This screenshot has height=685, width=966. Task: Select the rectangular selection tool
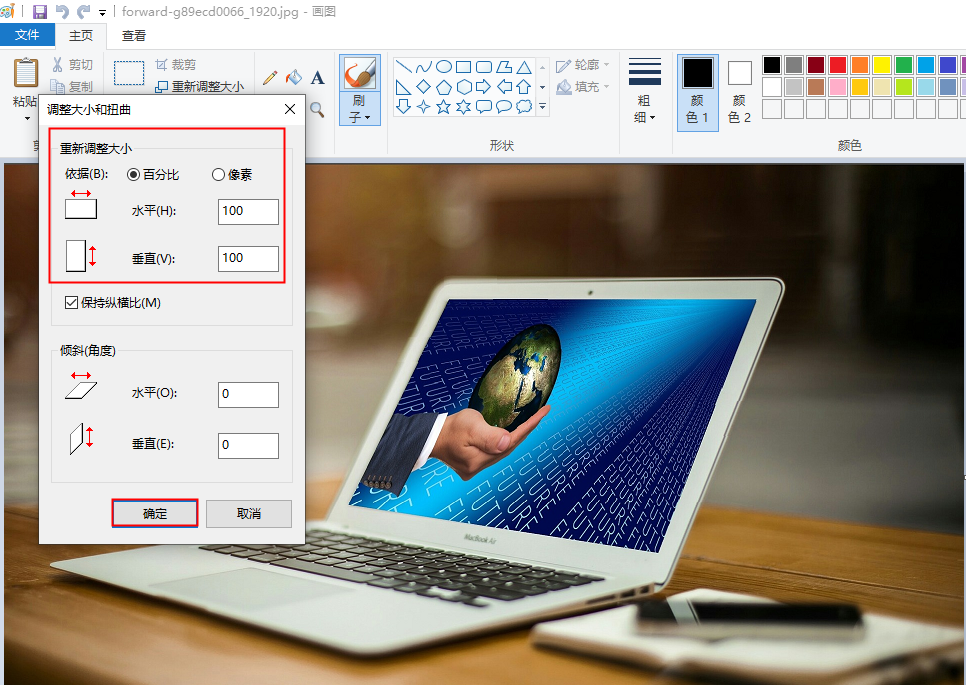129,73
